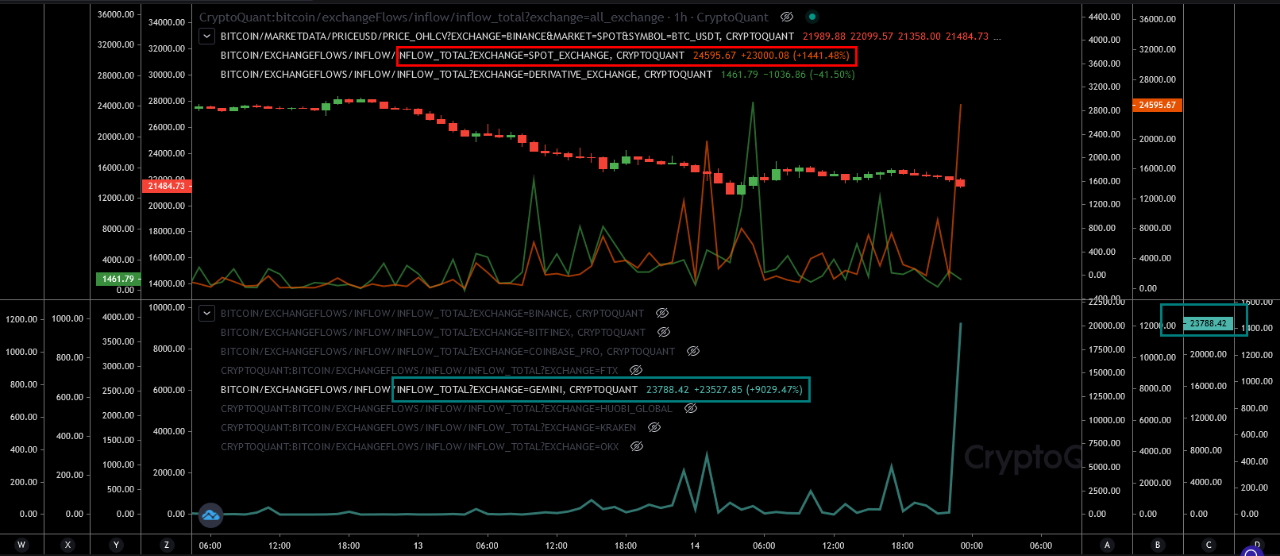Select the DERIVATIVE_EXCHANGE inflow legend entry
1280x556 pixels.
[x=467, y=74]
